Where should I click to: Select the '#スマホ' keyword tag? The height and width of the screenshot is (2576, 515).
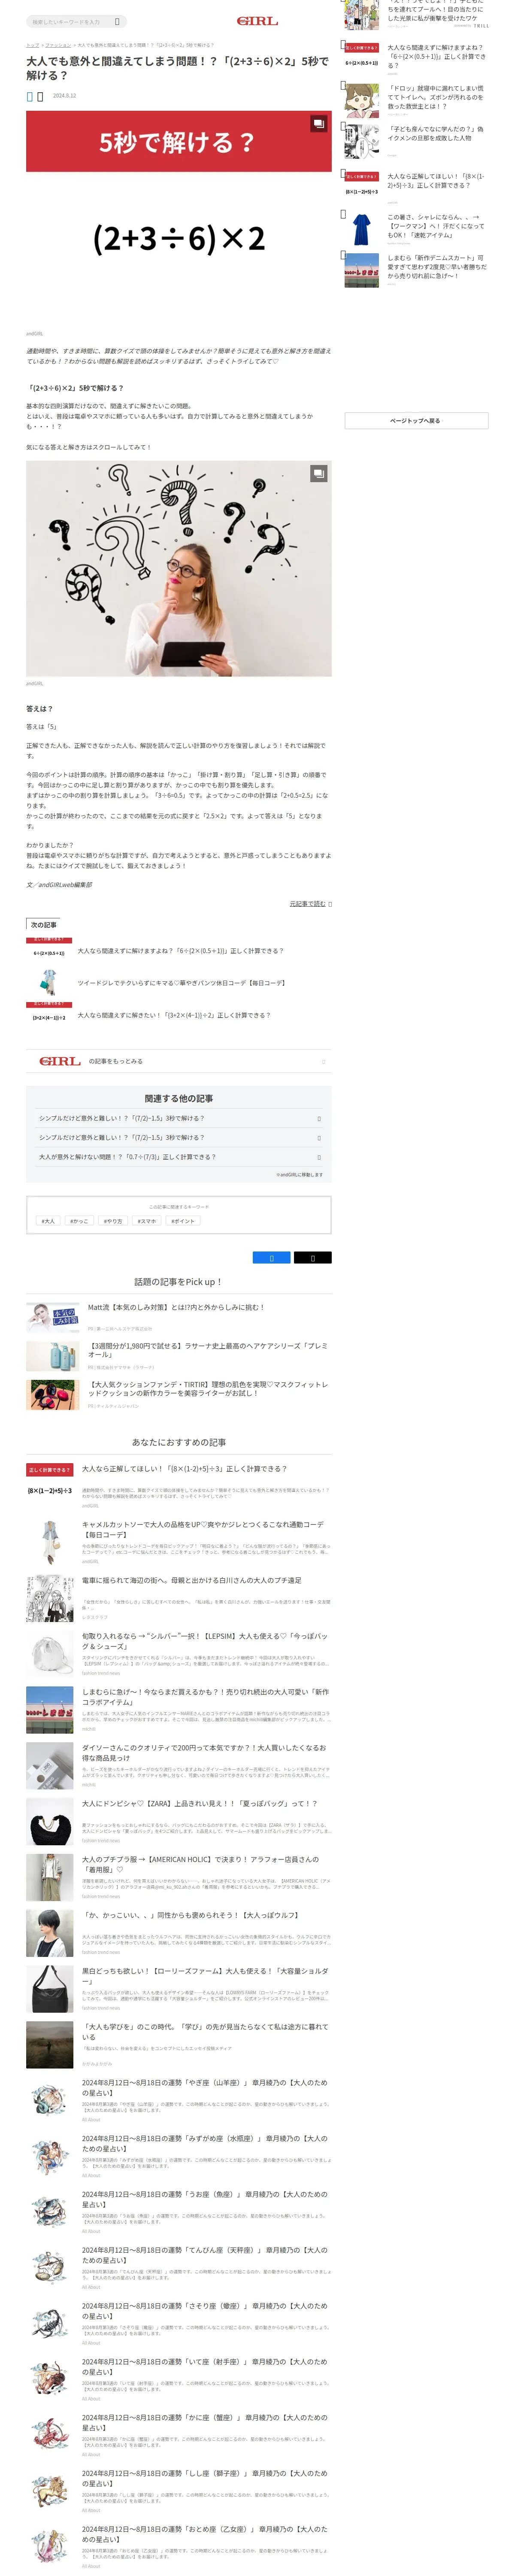tap(147, 1221)
